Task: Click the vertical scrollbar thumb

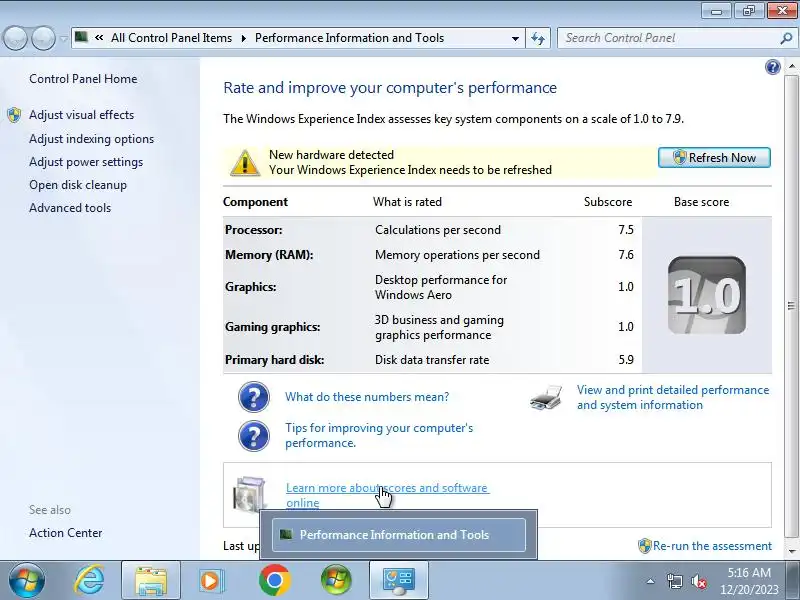Action: pos(791,306)
